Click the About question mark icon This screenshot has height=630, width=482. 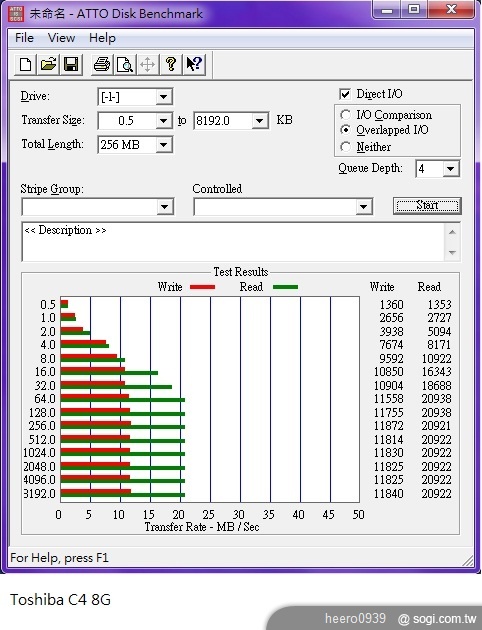point(171,64)
